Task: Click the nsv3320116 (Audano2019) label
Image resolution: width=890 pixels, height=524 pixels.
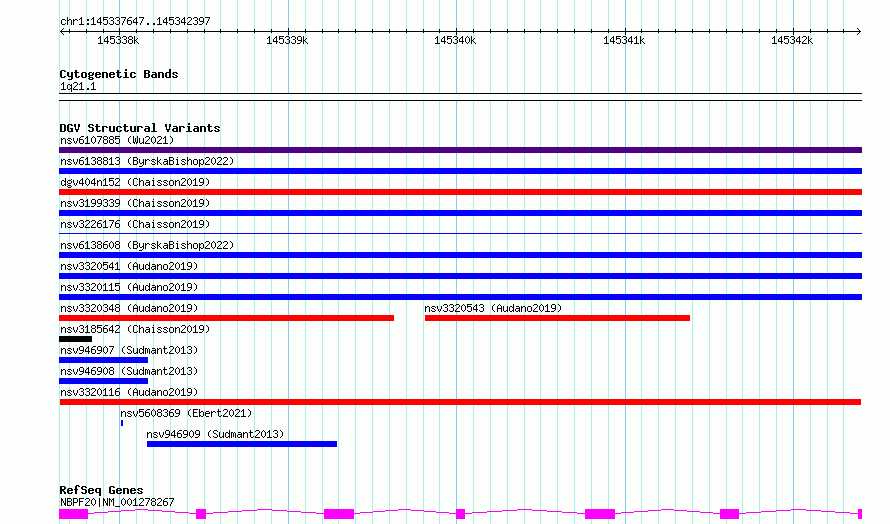Action: click(x=129, y=392)
